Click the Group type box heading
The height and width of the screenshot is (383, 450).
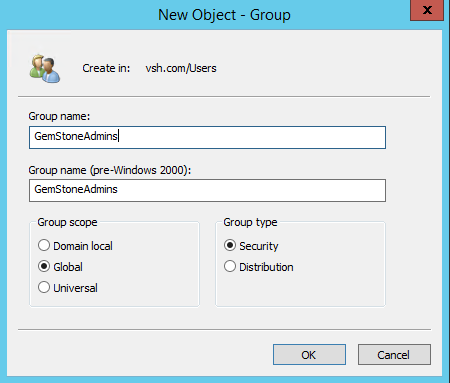(250, 222)
